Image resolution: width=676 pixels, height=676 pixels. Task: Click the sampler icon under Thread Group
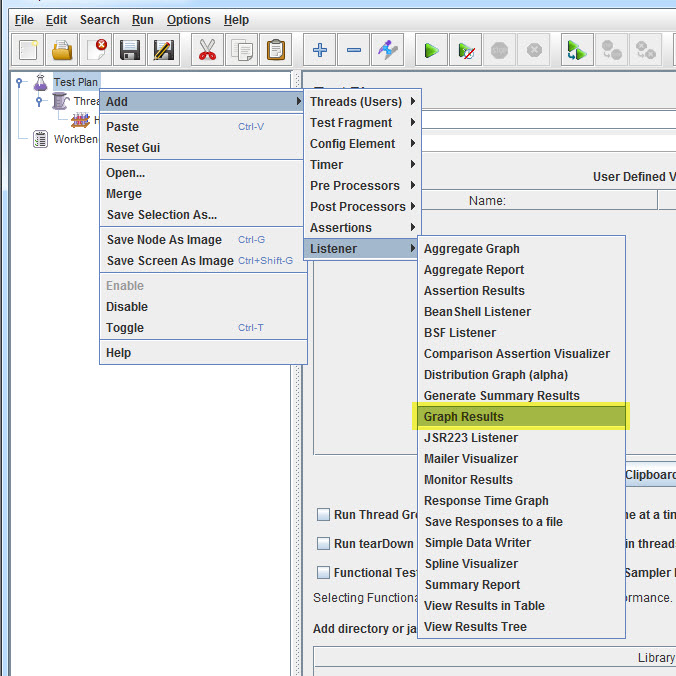pos(80,120)
